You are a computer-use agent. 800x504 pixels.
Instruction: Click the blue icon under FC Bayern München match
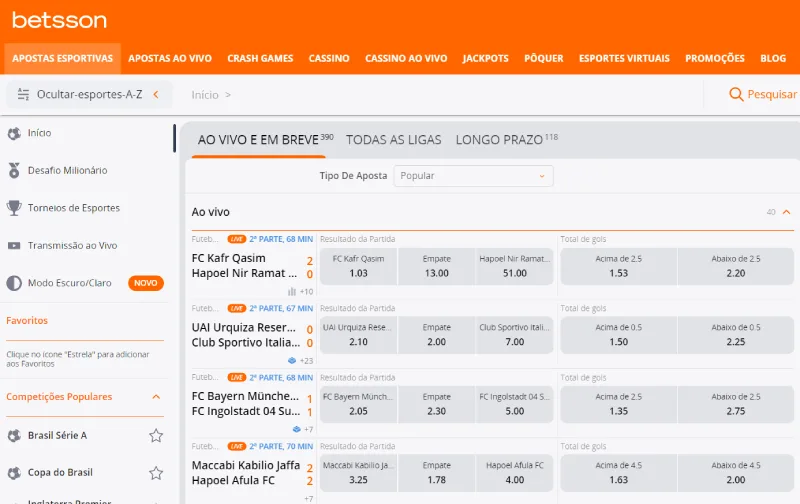click(296, 430)
